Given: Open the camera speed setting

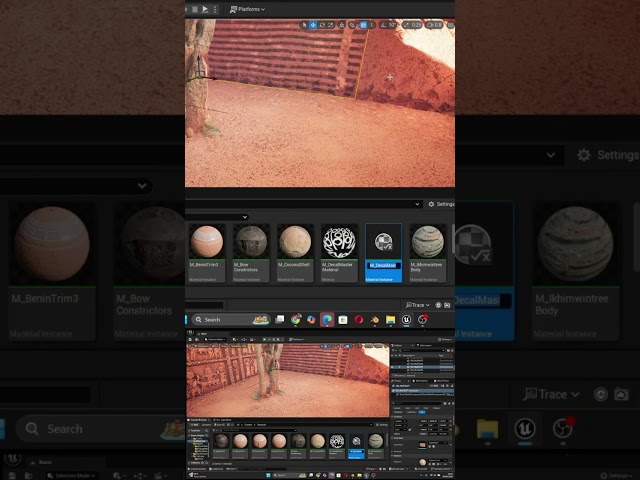Looking at the screenshot, I should click(x=434, y=25).
